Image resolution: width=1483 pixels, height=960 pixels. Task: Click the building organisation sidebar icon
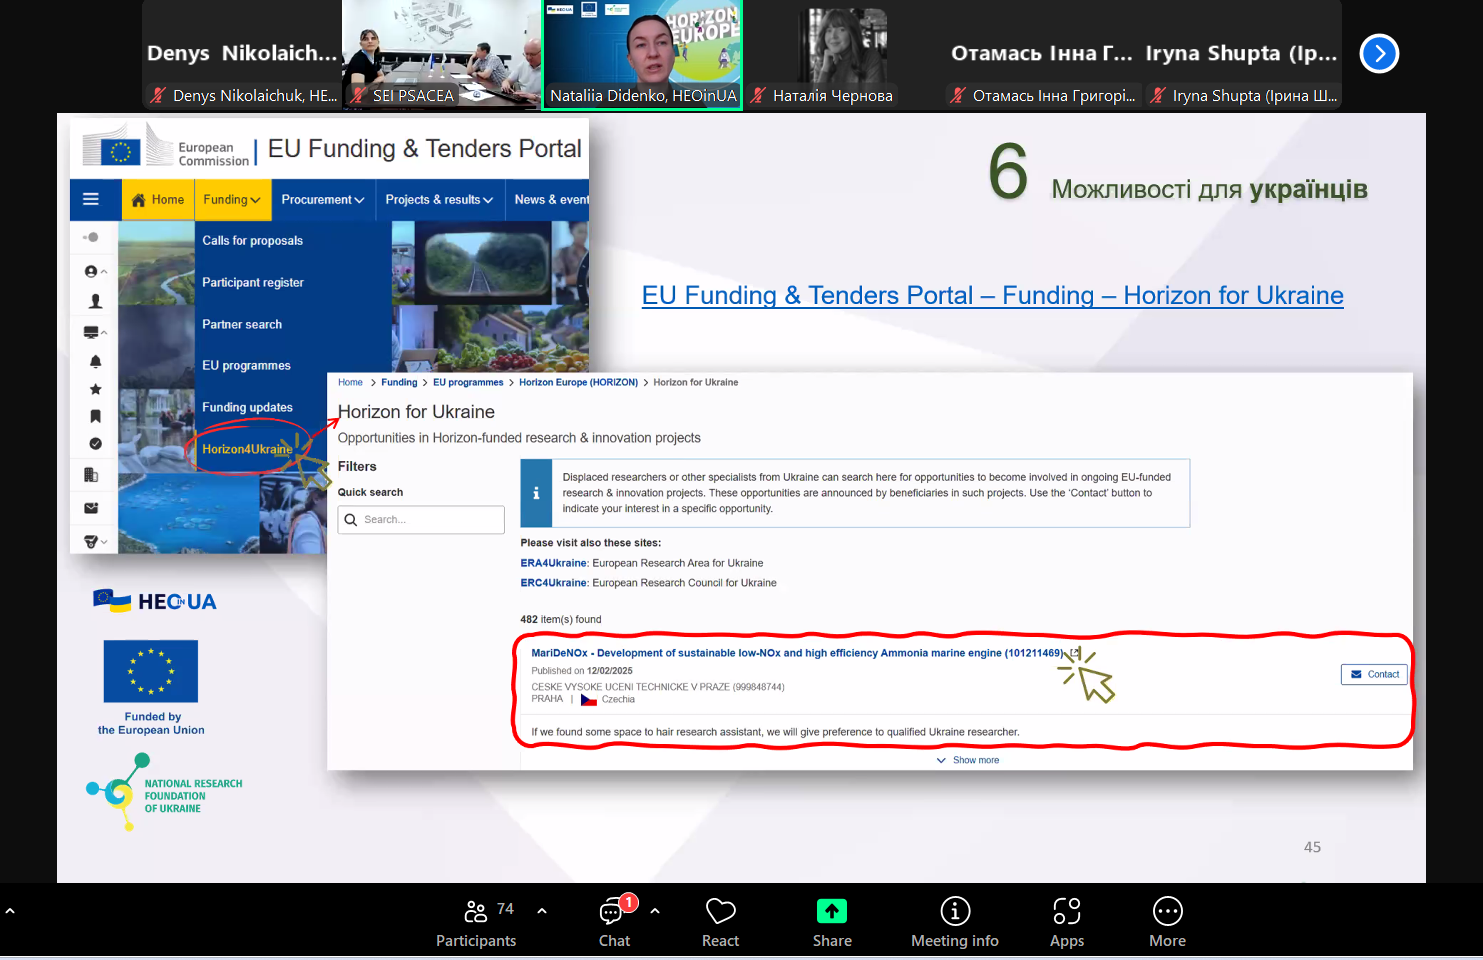click(x=91, y=475)
